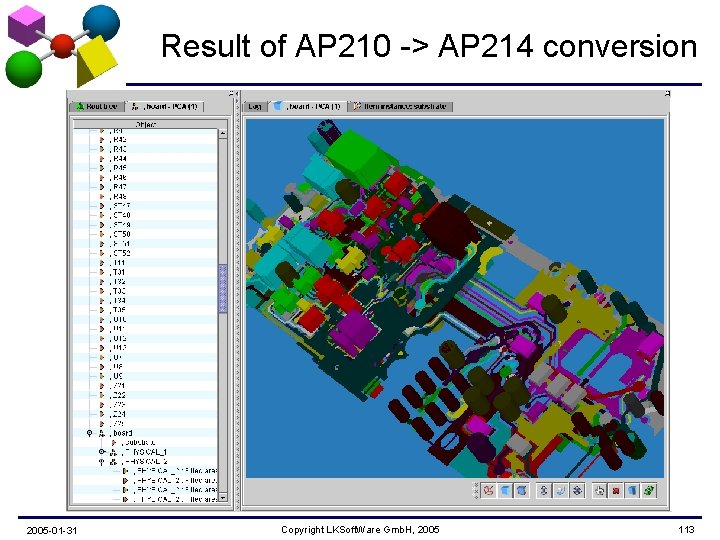
Task: Click the tree vertical scrollbar thumb
Action: click(x=223, y=288)
